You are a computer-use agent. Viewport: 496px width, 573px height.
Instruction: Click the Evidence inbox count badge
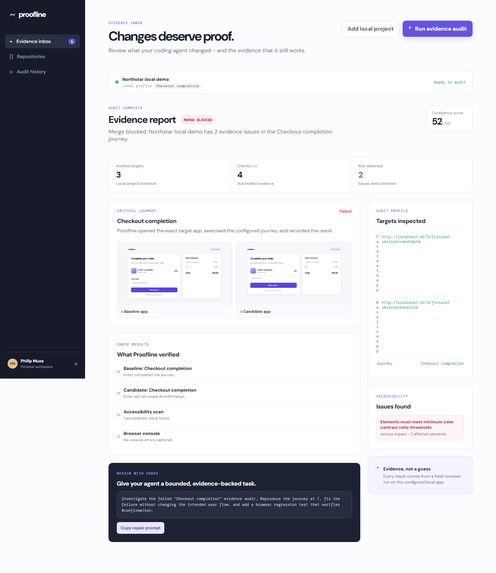72,41
